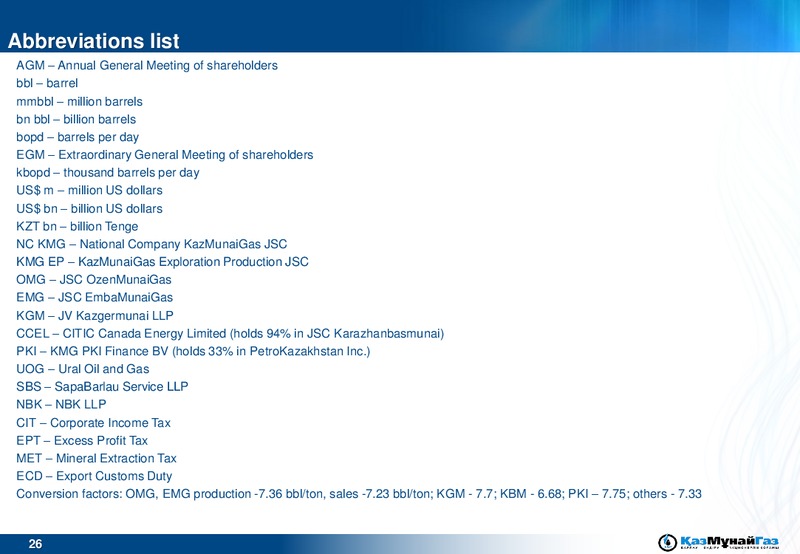Select the 'CCEL – CITIC Canada Energy Limited' line

230,334
